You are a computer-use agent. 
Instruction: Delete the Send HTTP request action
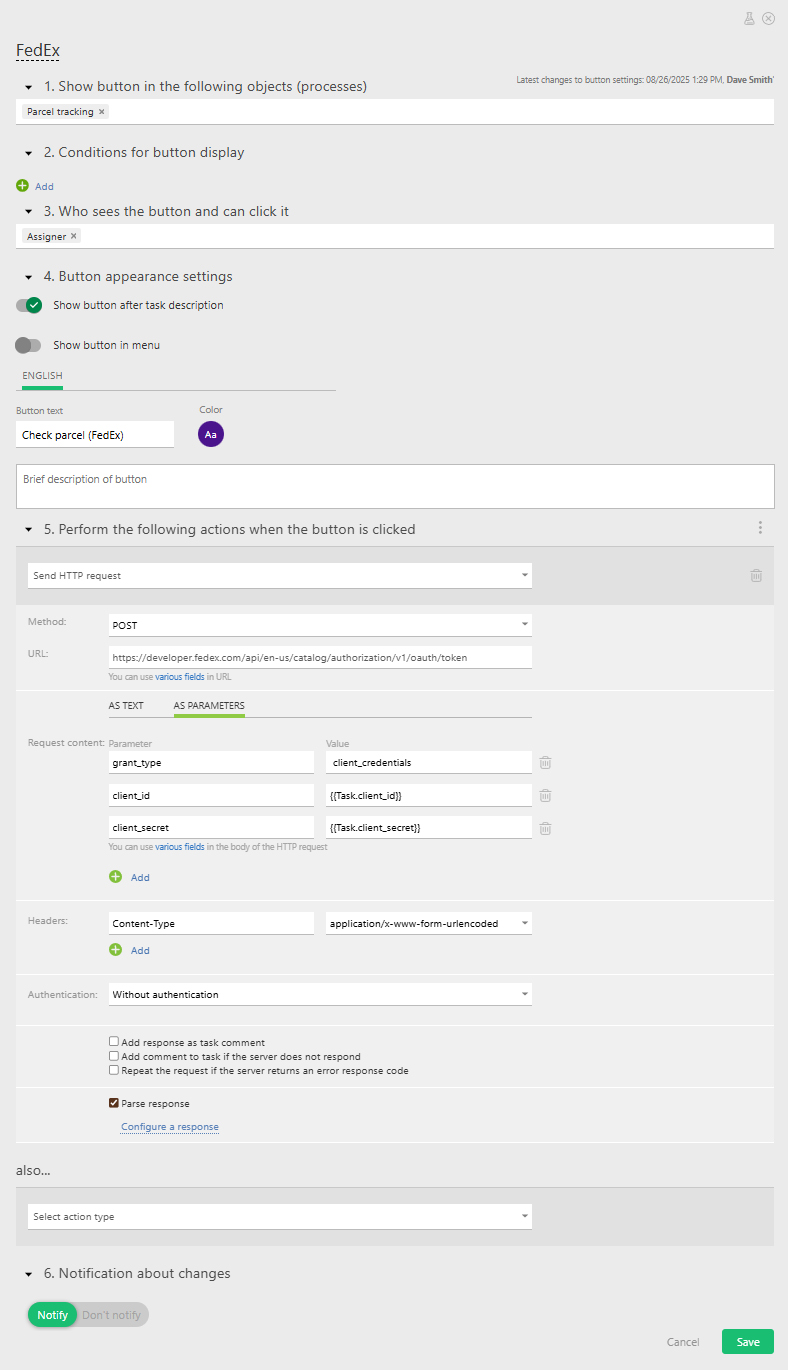pos(756,575)
